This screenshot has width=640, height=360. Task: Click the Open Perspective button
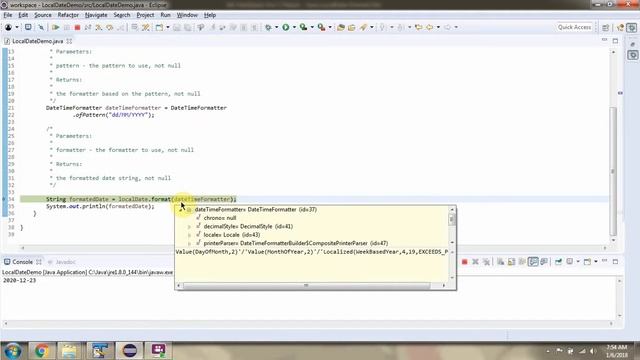[606, 27]
